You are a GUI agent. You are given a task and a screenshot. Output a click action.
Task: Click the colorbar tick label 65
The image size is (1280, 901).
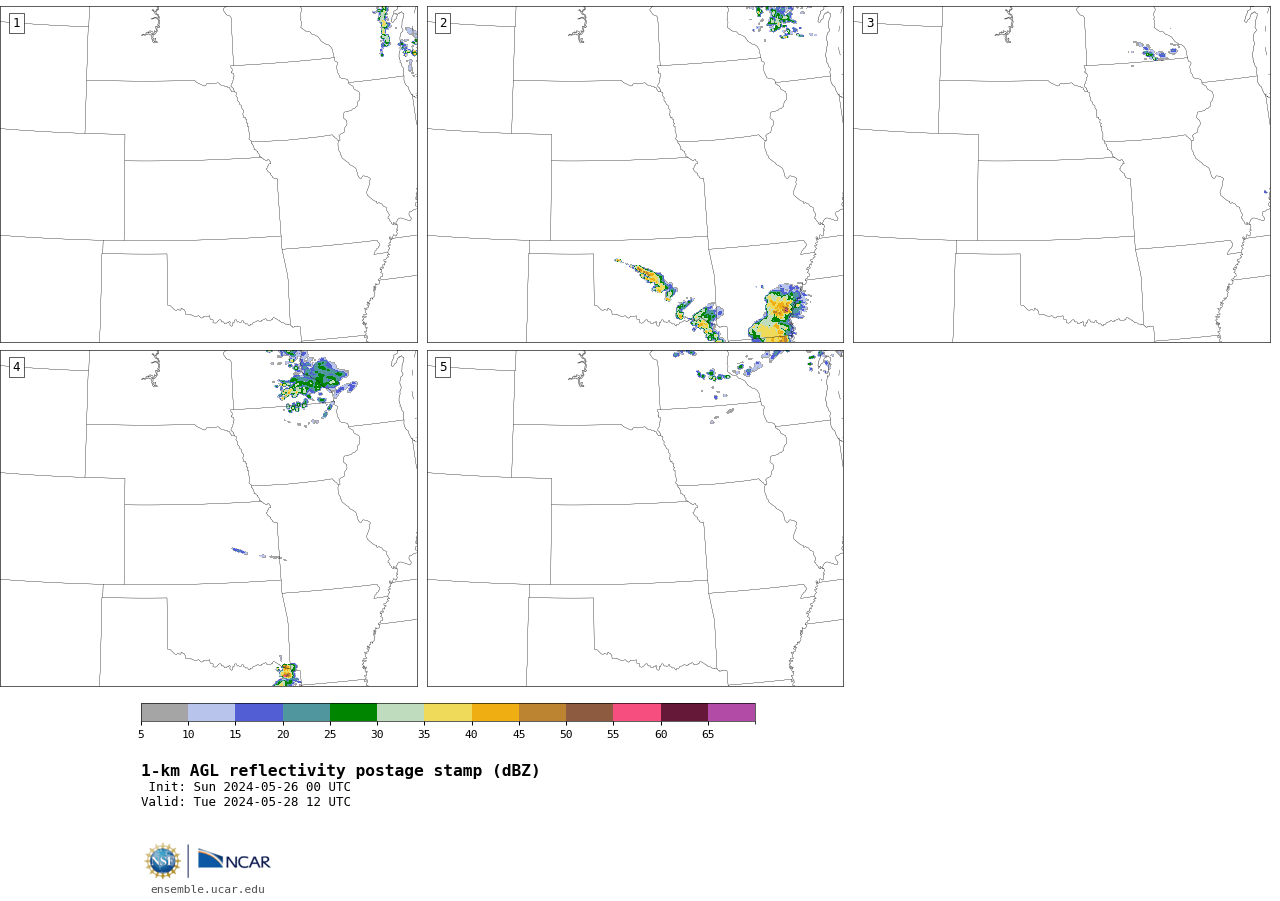708,735
